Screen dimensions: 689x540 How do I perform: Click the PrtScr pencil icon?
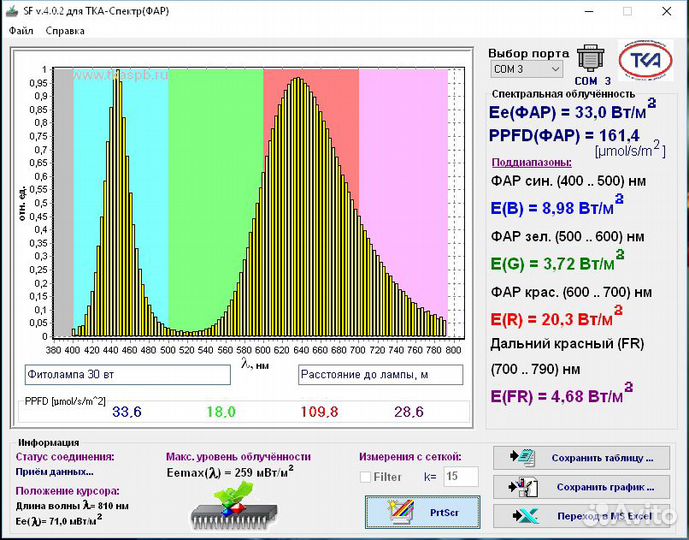tap(399, 510)
